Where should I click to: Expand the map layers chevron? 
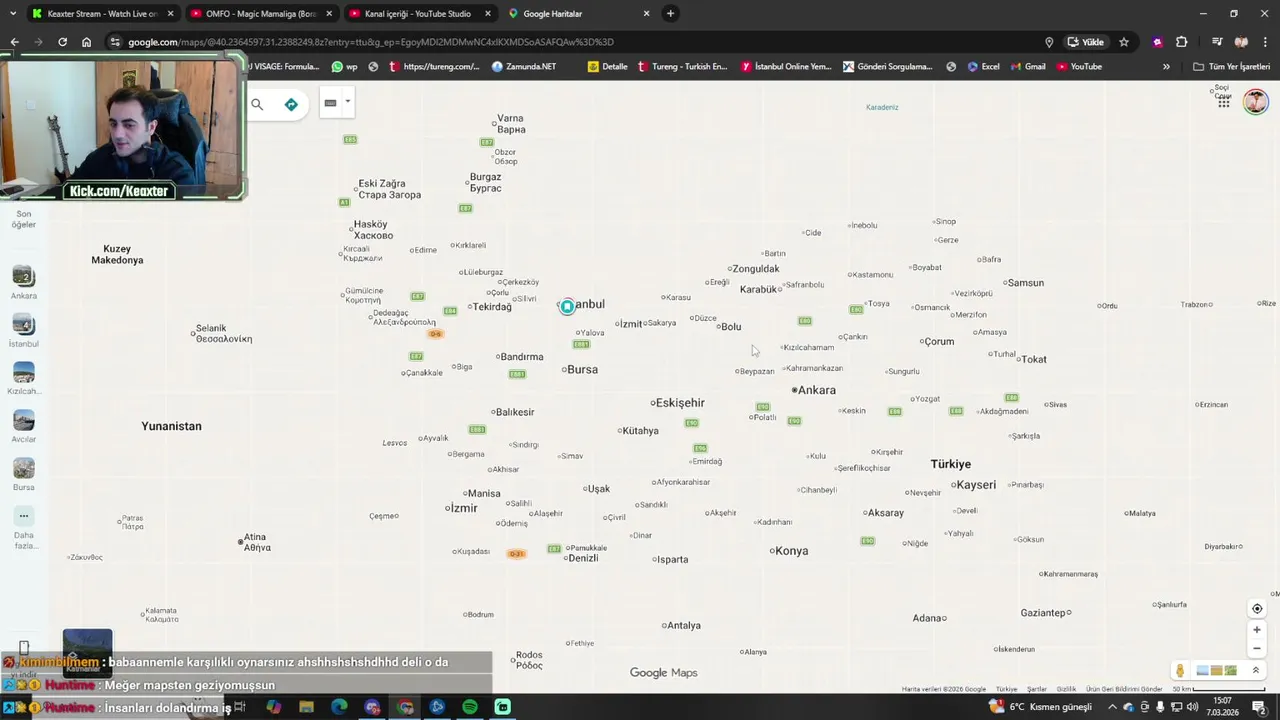coord(1256,670)
